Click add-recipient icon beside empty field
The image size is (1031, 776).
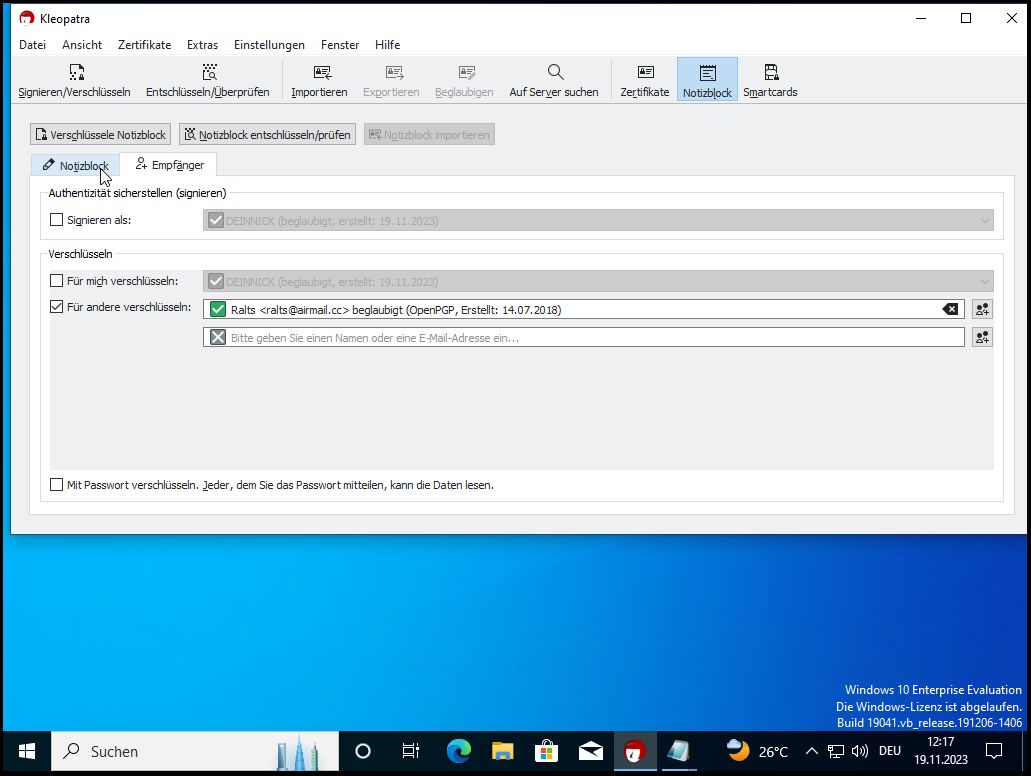pos(982,338)
